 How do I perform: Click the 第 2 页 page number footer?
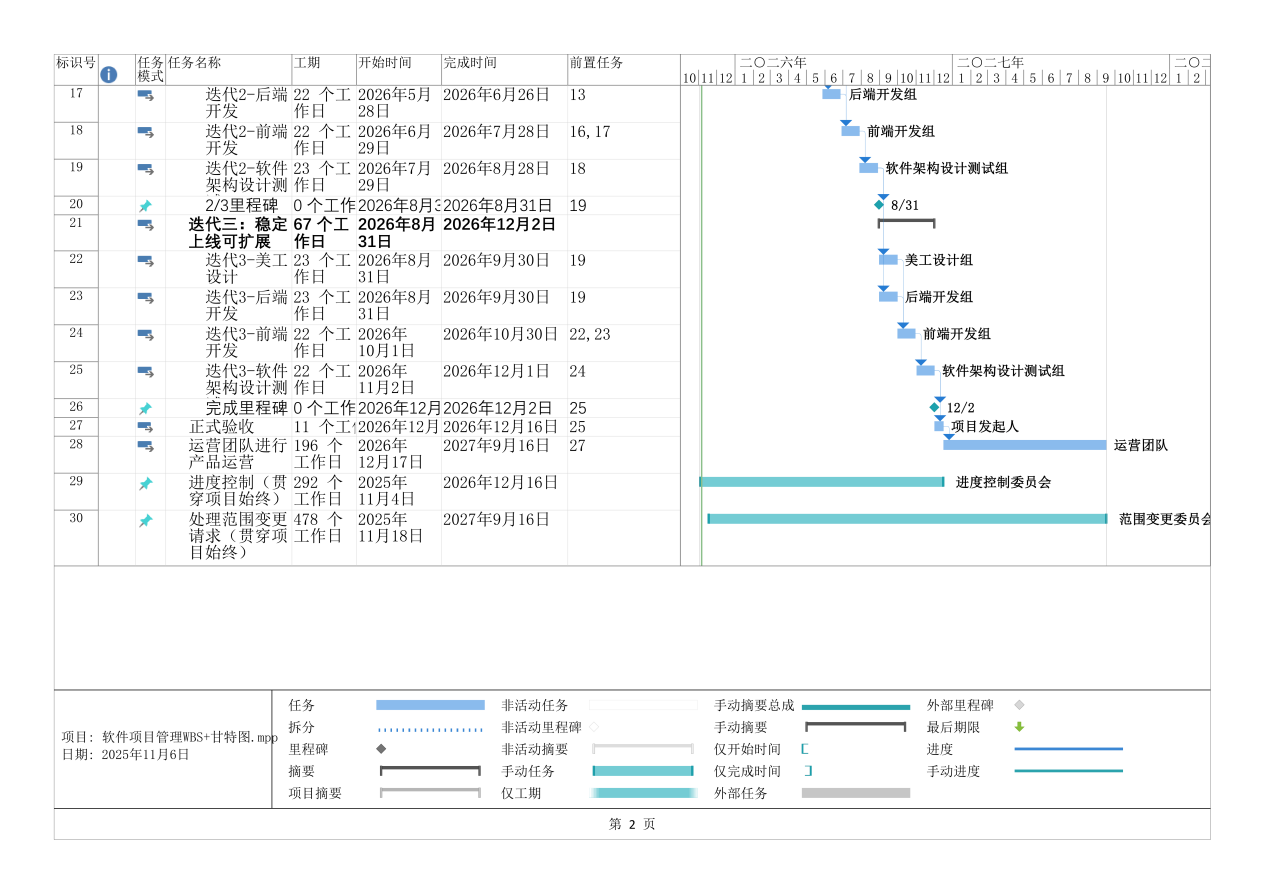632,825
